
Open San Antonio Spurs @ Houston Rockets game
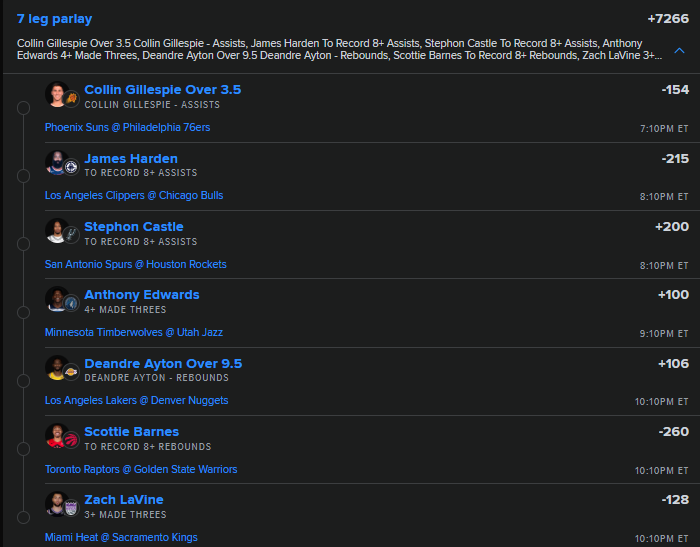pyautogui.click(x=136, y=264)
